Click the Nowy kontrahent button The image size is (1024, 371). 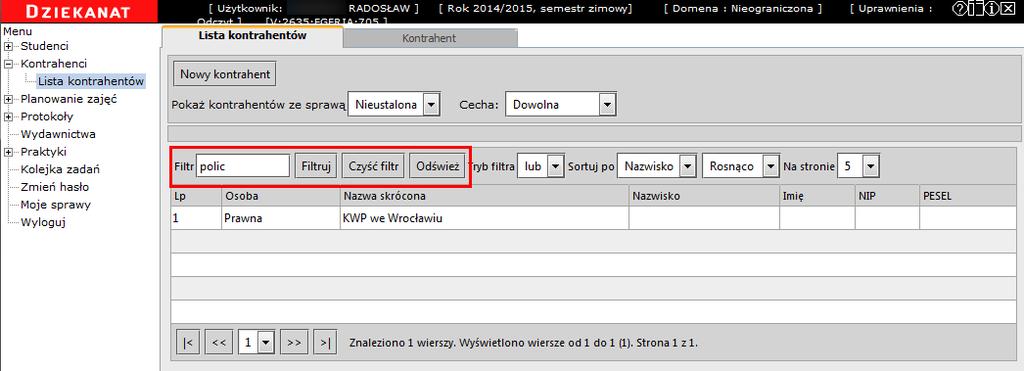coord(225,74)
